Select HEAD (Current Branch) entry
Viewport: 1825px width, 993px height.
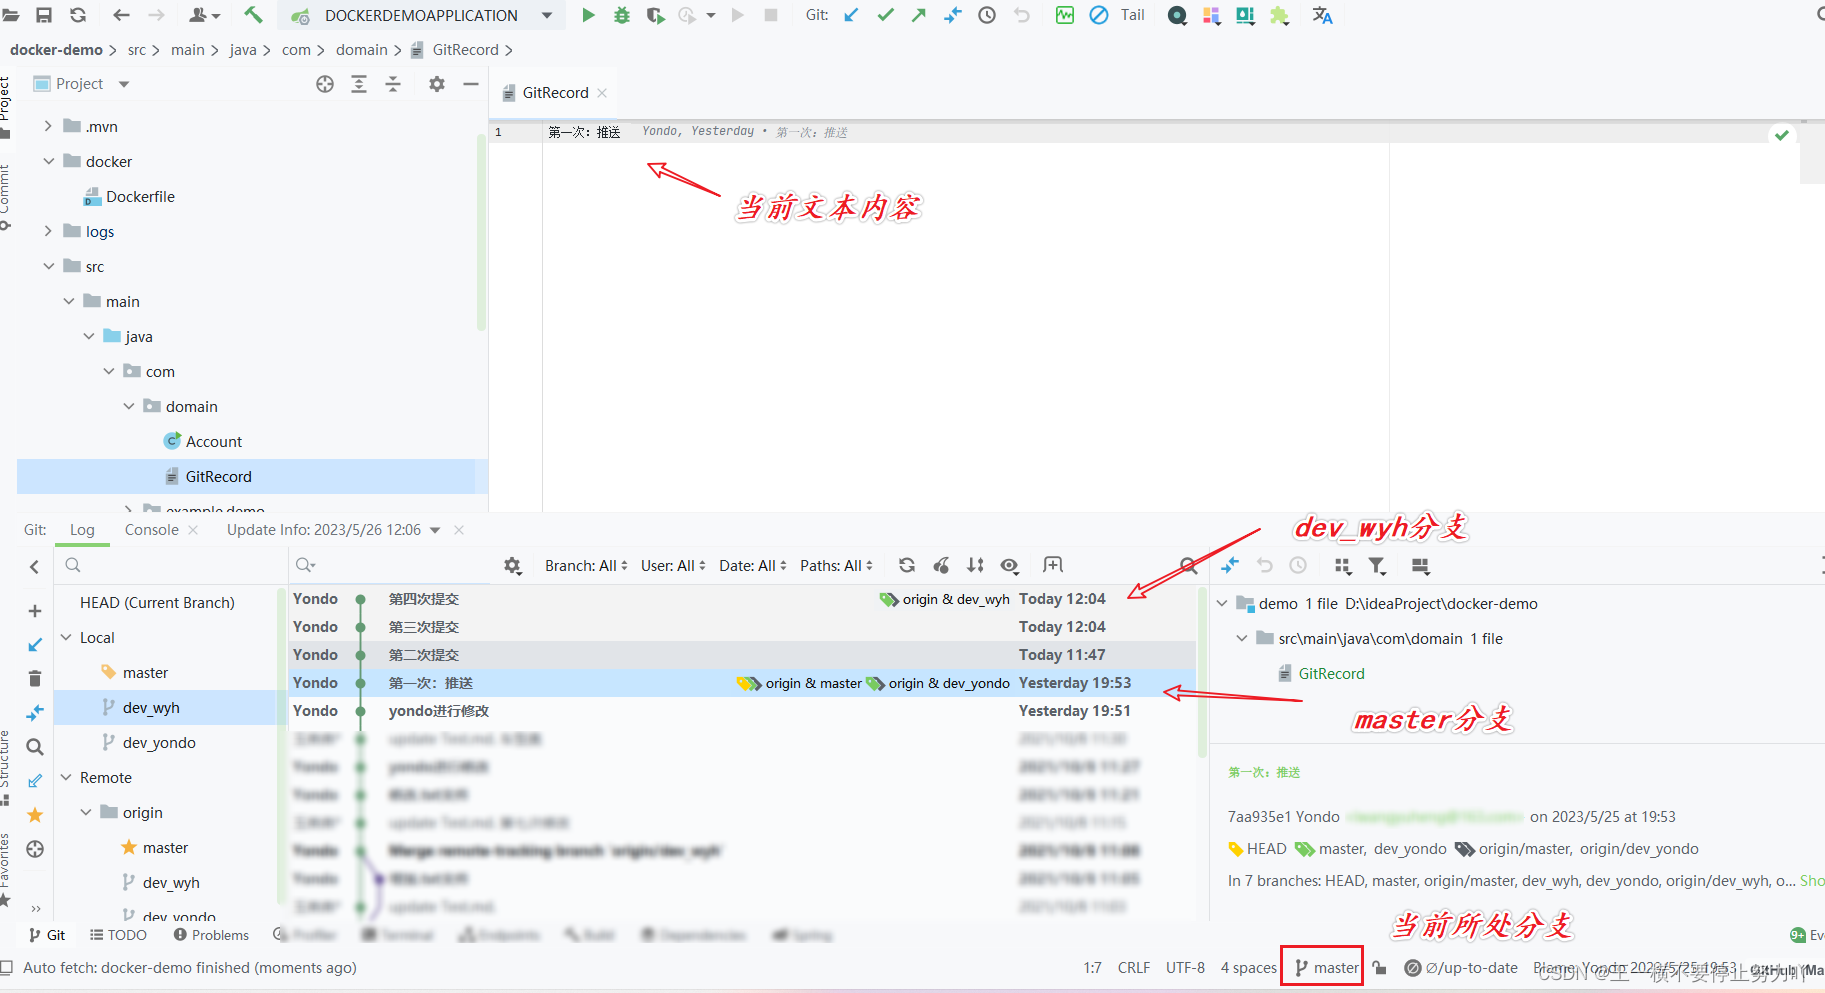coord(157,602)
